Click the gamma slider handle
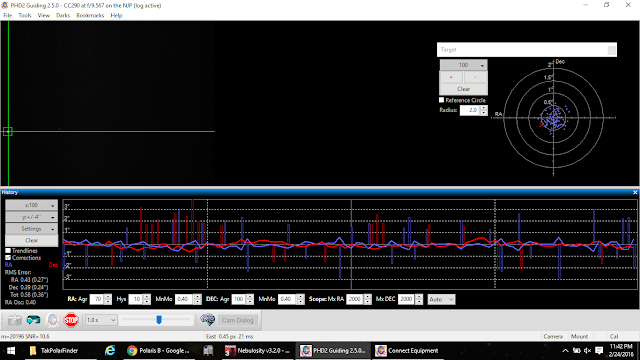Viewport: 640px width, 360px height. [x=159, y=320]
